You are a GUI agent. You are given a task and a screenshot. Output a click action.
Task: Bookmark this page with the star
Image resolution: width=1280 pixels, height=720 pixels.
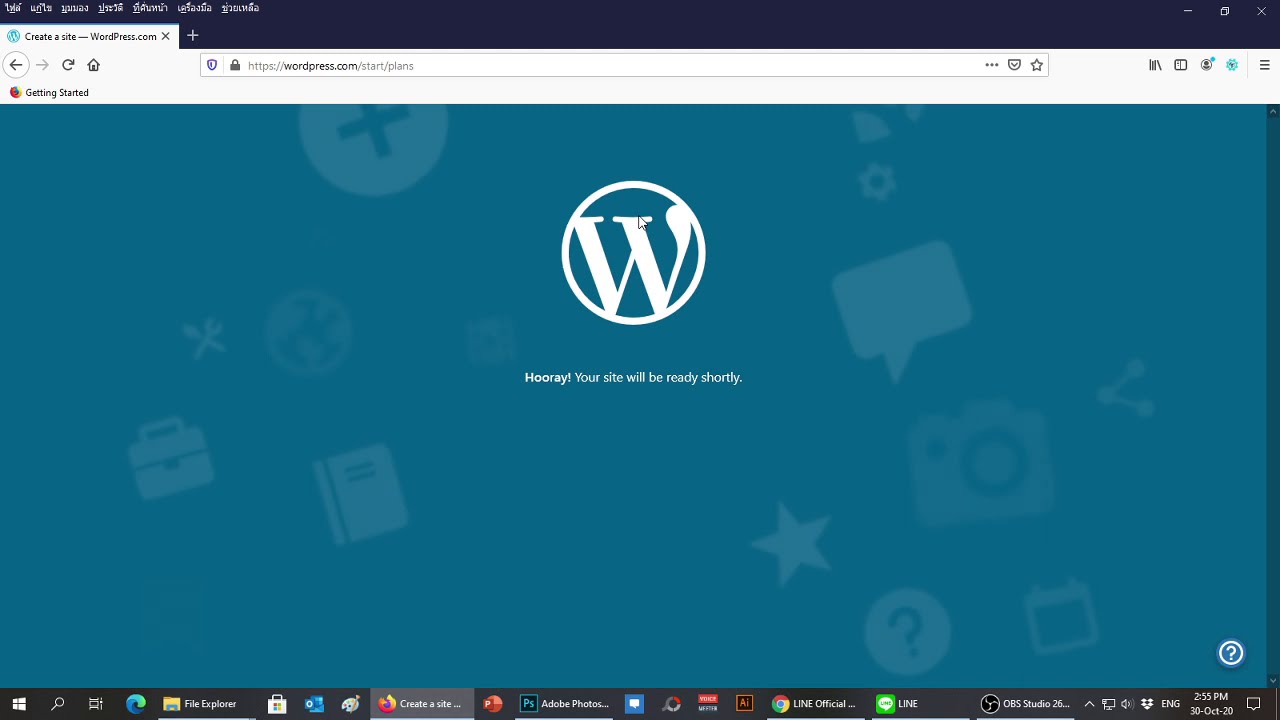[x=1037, y=65]
